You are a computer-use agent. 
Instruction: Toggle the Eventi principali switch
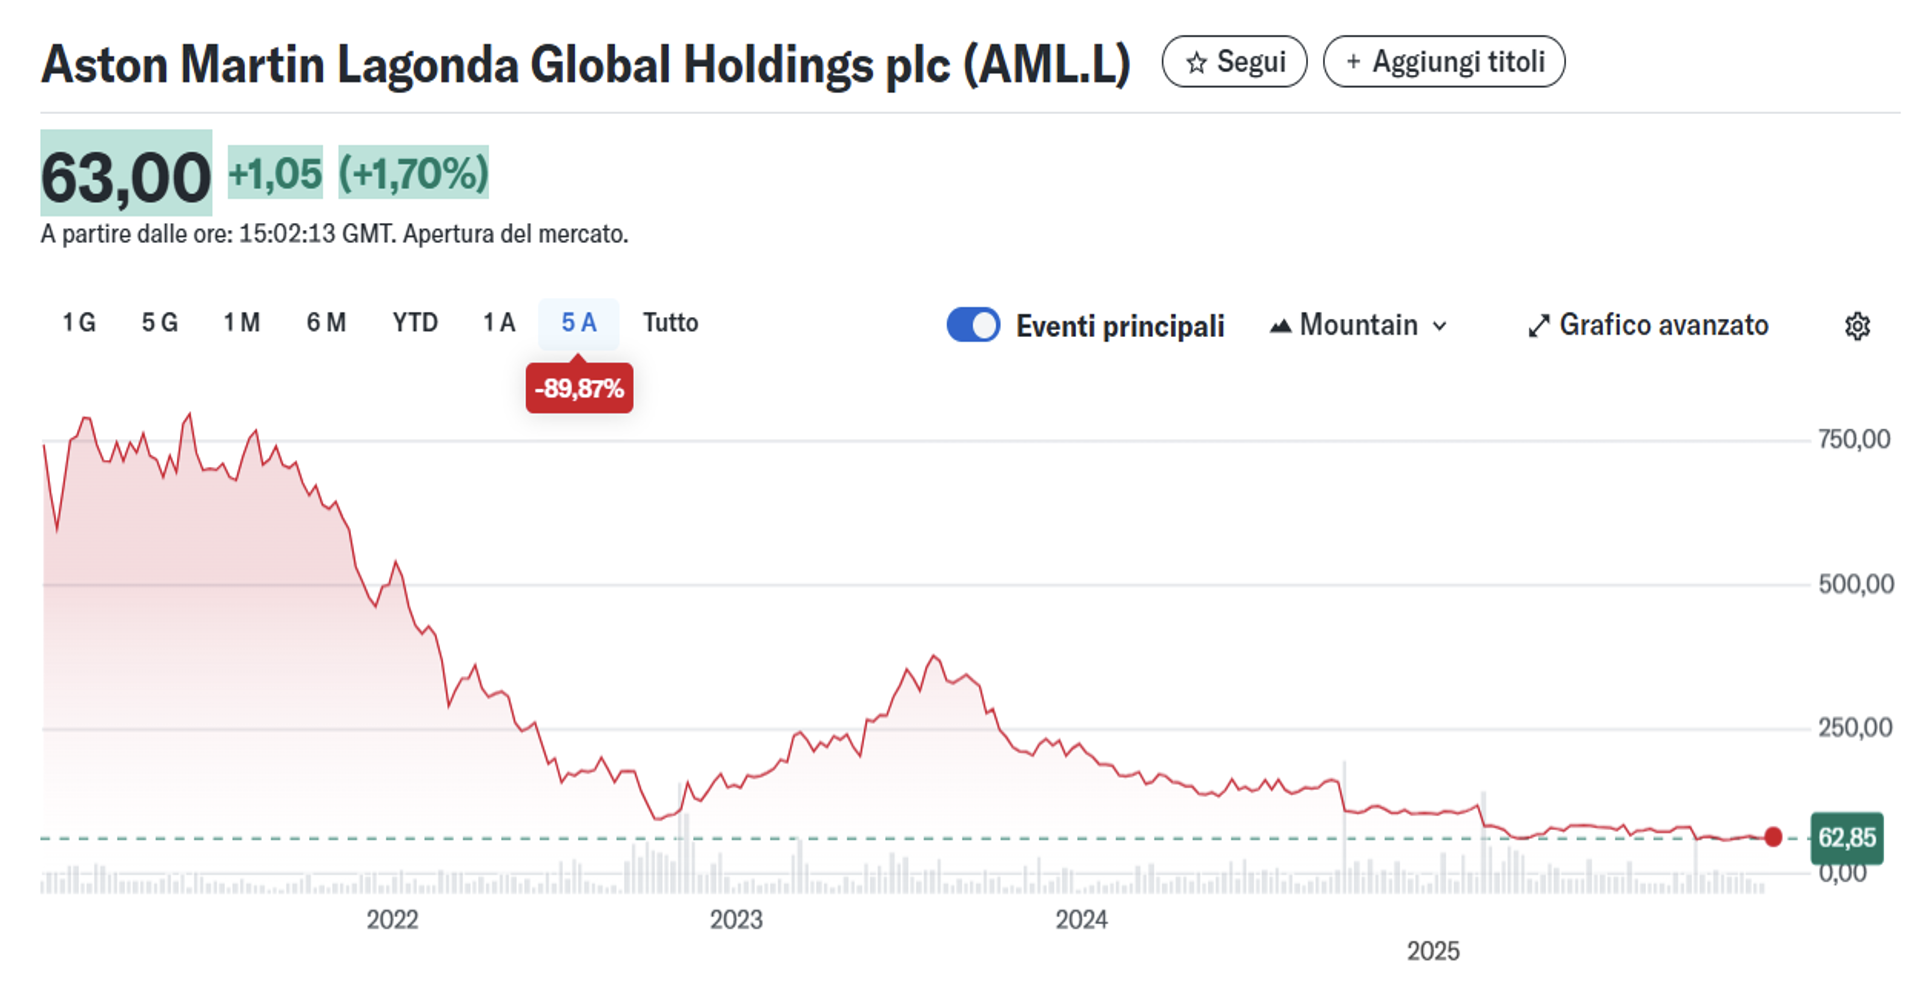[973, 325]
